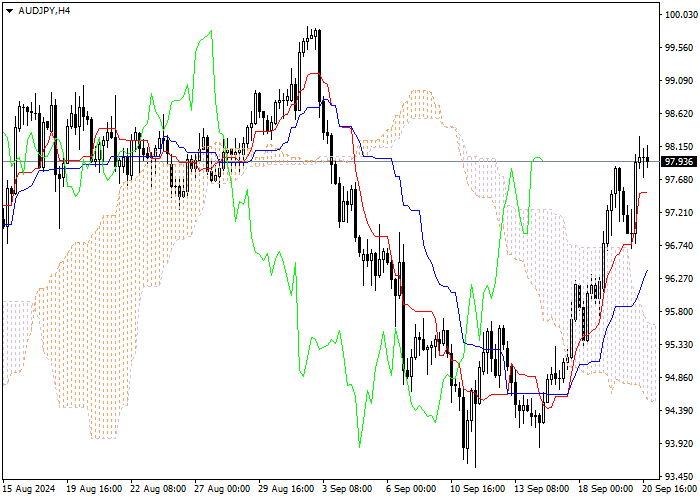Click the 27 Aug 00:00 time label

pyautogui.click(x=222, y=489)
